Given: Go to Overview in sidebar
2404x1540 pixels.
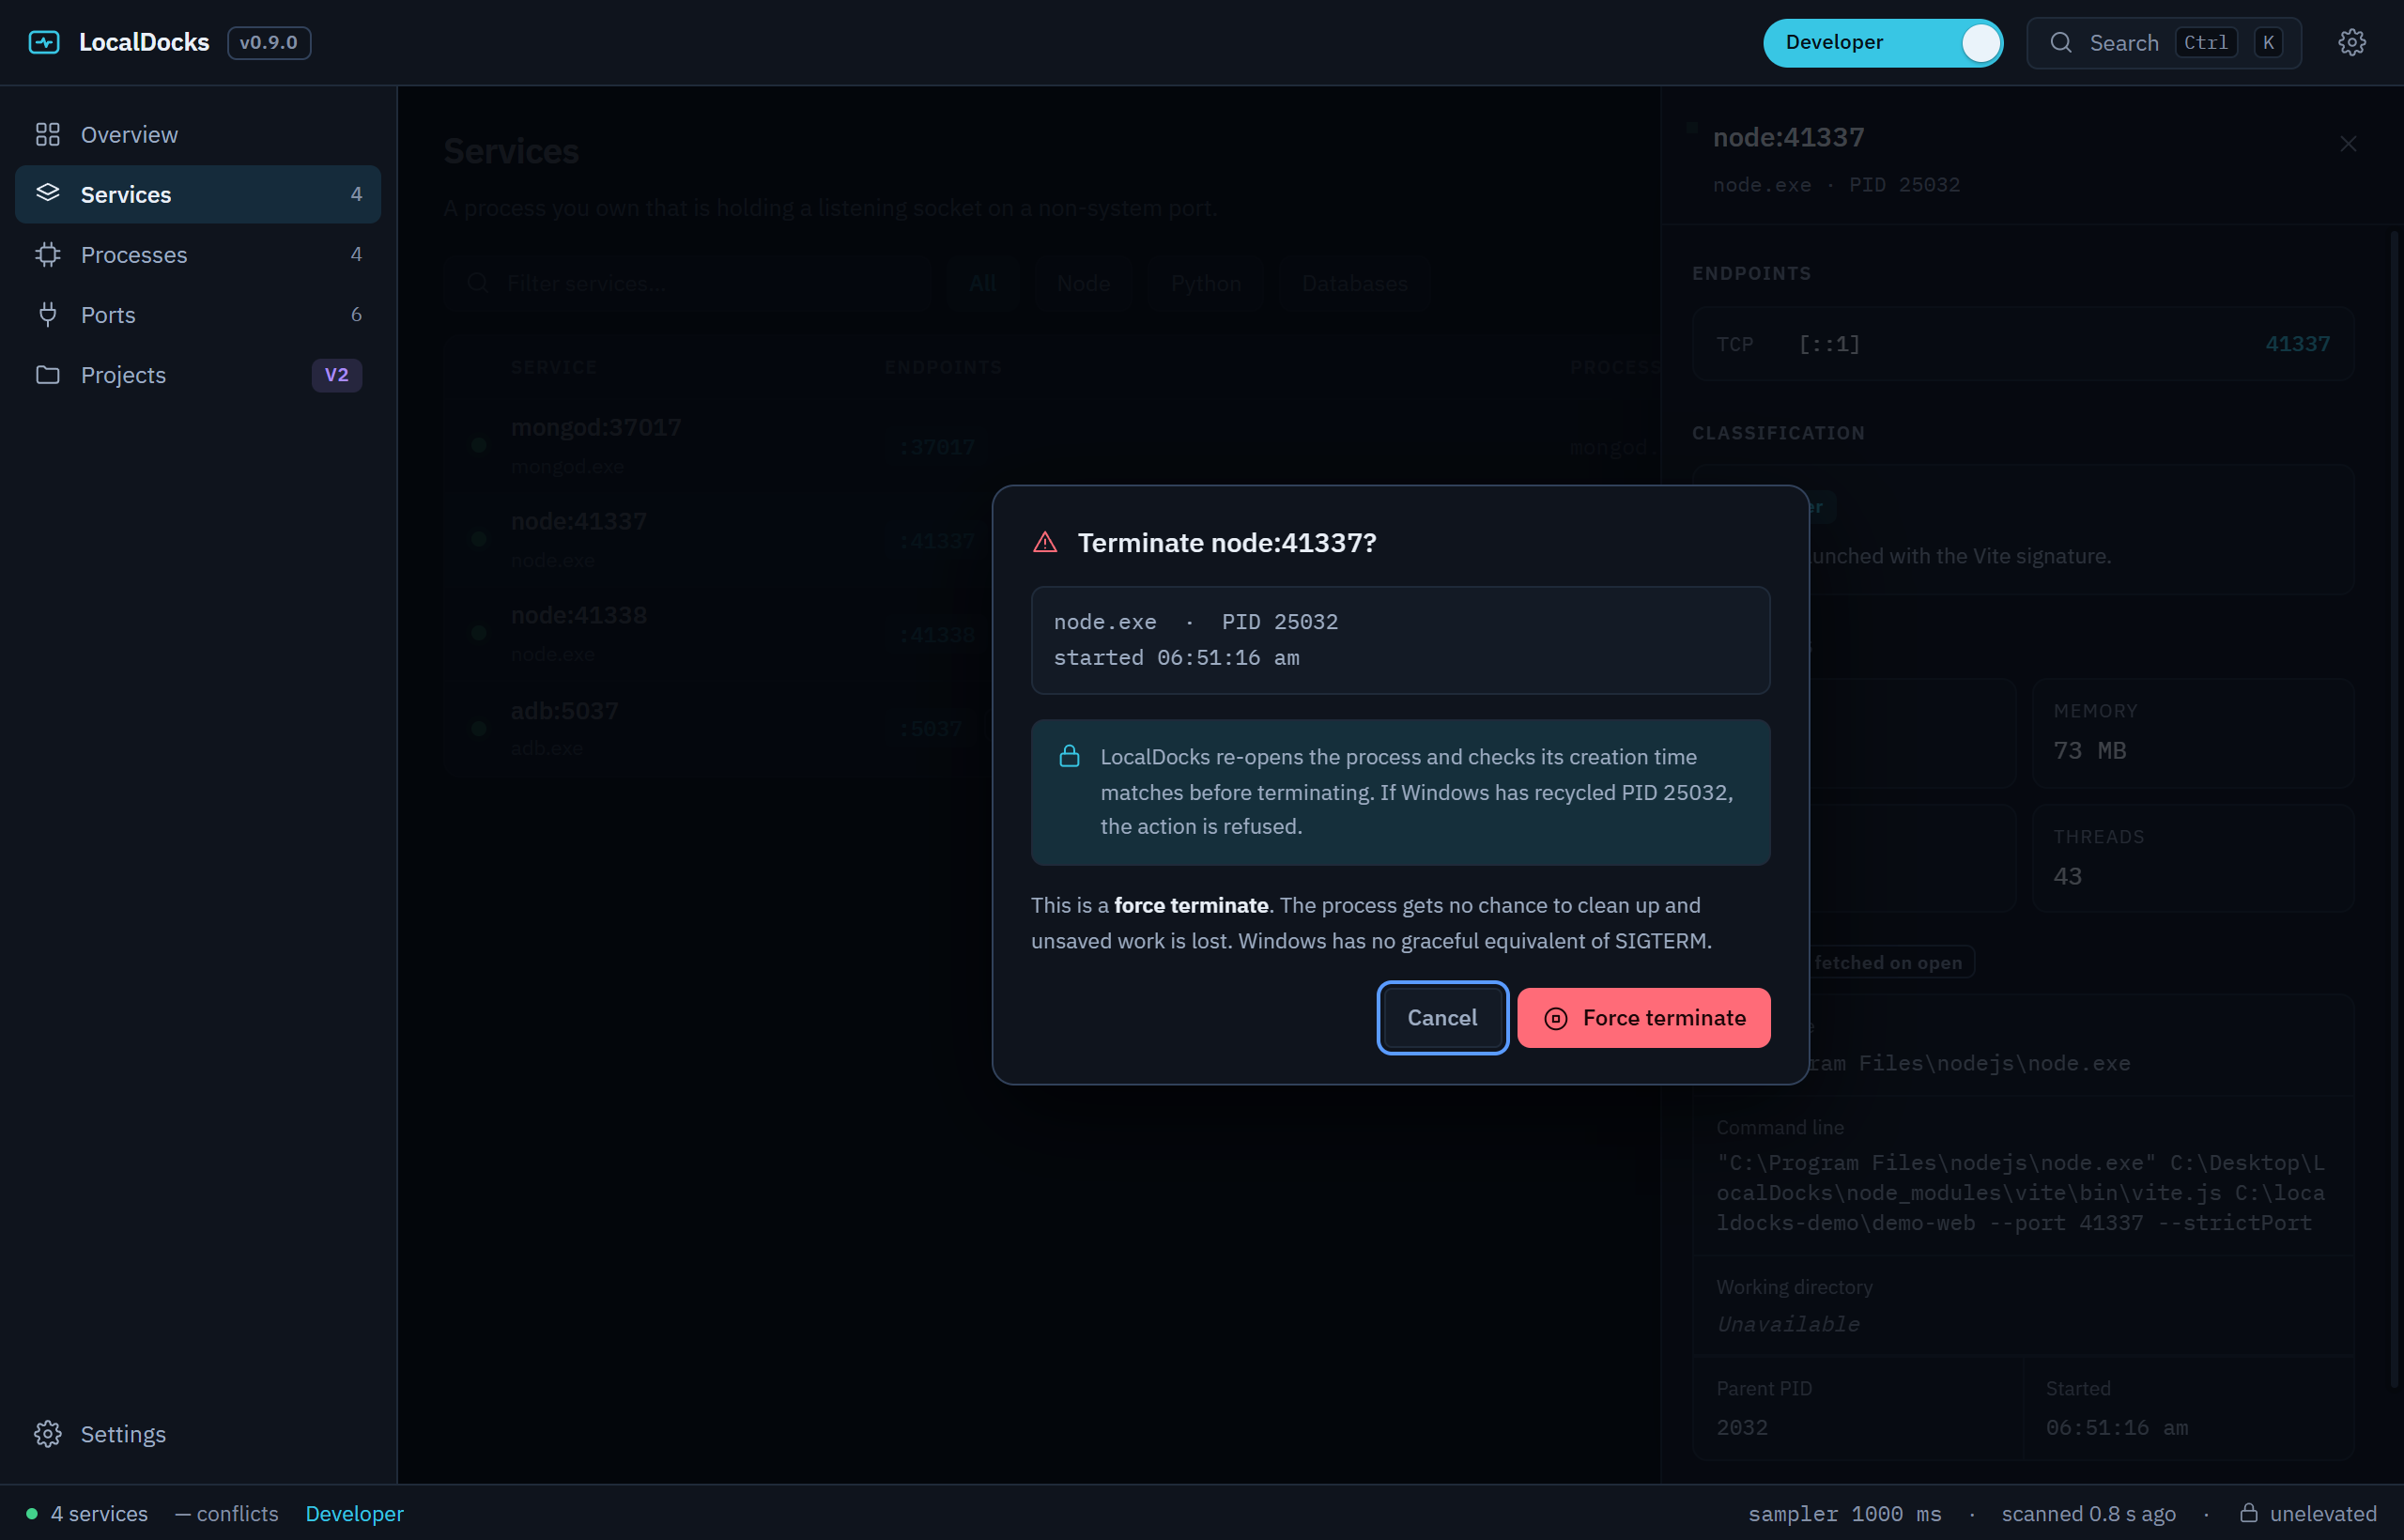Looking at the screenshot, I should [x=198, y=134].
